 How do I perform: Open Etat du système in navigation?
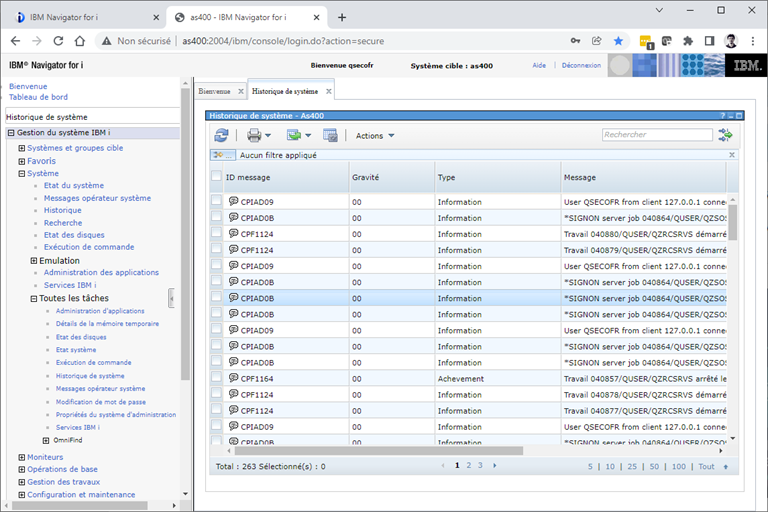pyautogui.click(x=73, y=185)
